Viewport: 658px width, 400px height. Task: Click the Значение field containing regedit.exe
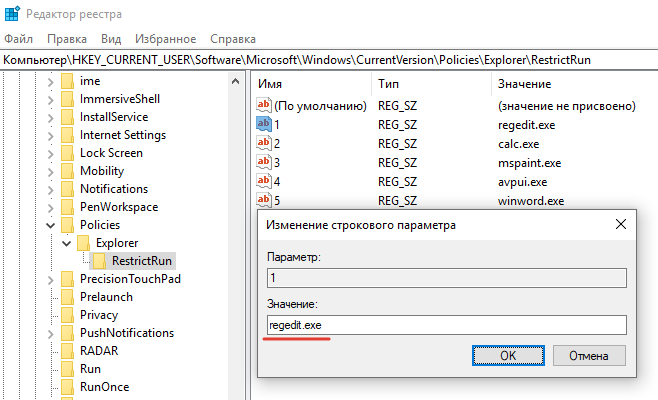[x=446, y=325]
